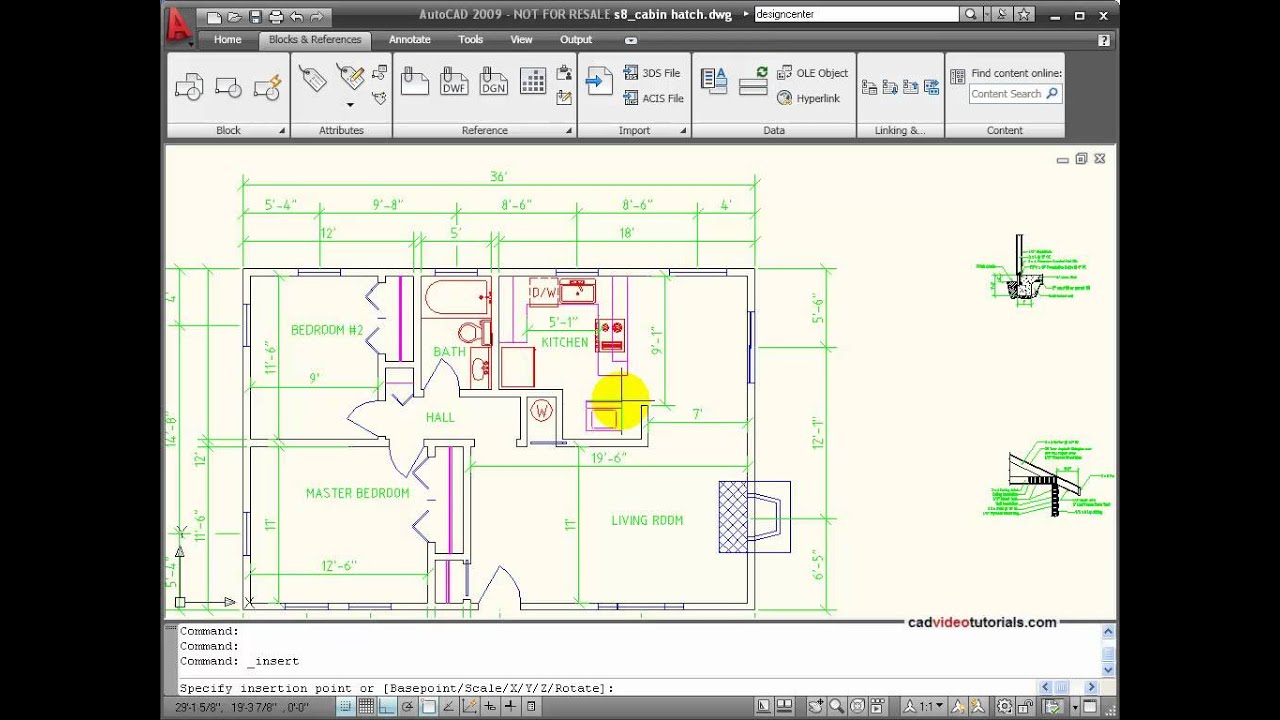Switch to the Annotate ribbon tab
The width and height of the screenshot is (1280, 720).
410,40
